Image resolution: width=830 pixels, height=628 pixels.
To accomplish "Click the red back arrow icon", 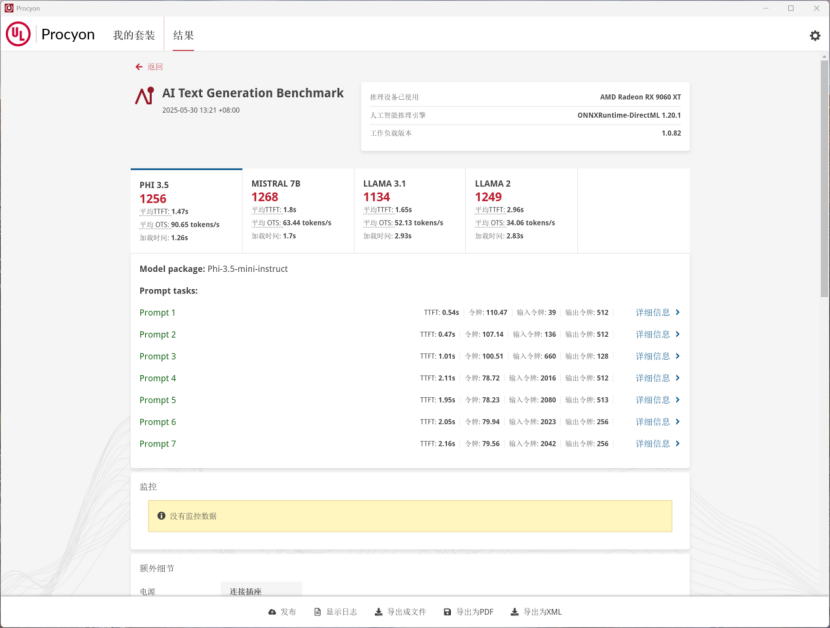I will [x=139, y=67].
